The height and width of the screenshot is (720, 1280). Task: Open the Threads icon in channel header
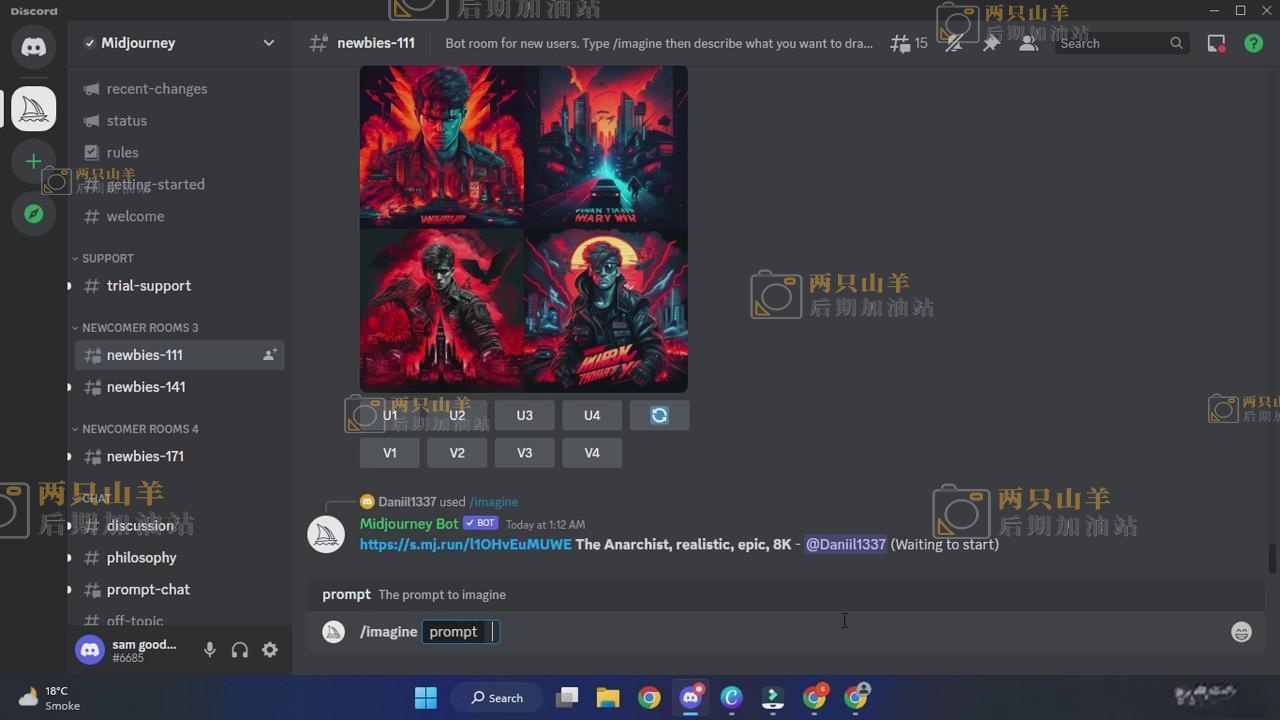click(x=902, y=43)
